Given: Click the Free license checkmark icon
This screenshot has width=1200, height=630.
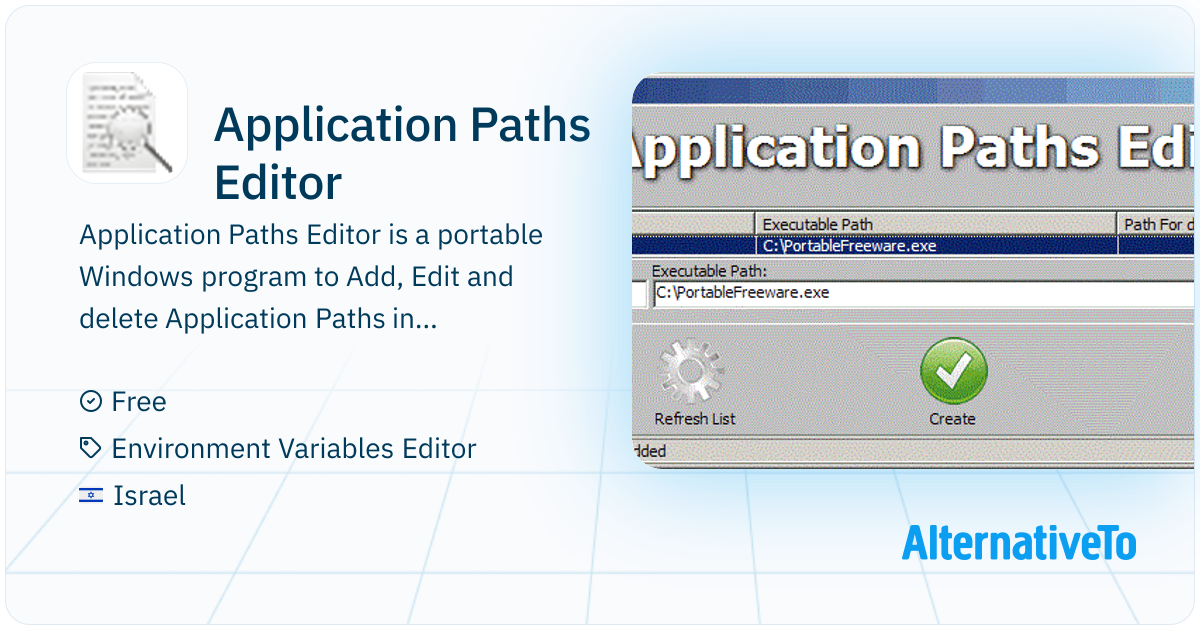Looking at the screenshot, I should point(90,402).
